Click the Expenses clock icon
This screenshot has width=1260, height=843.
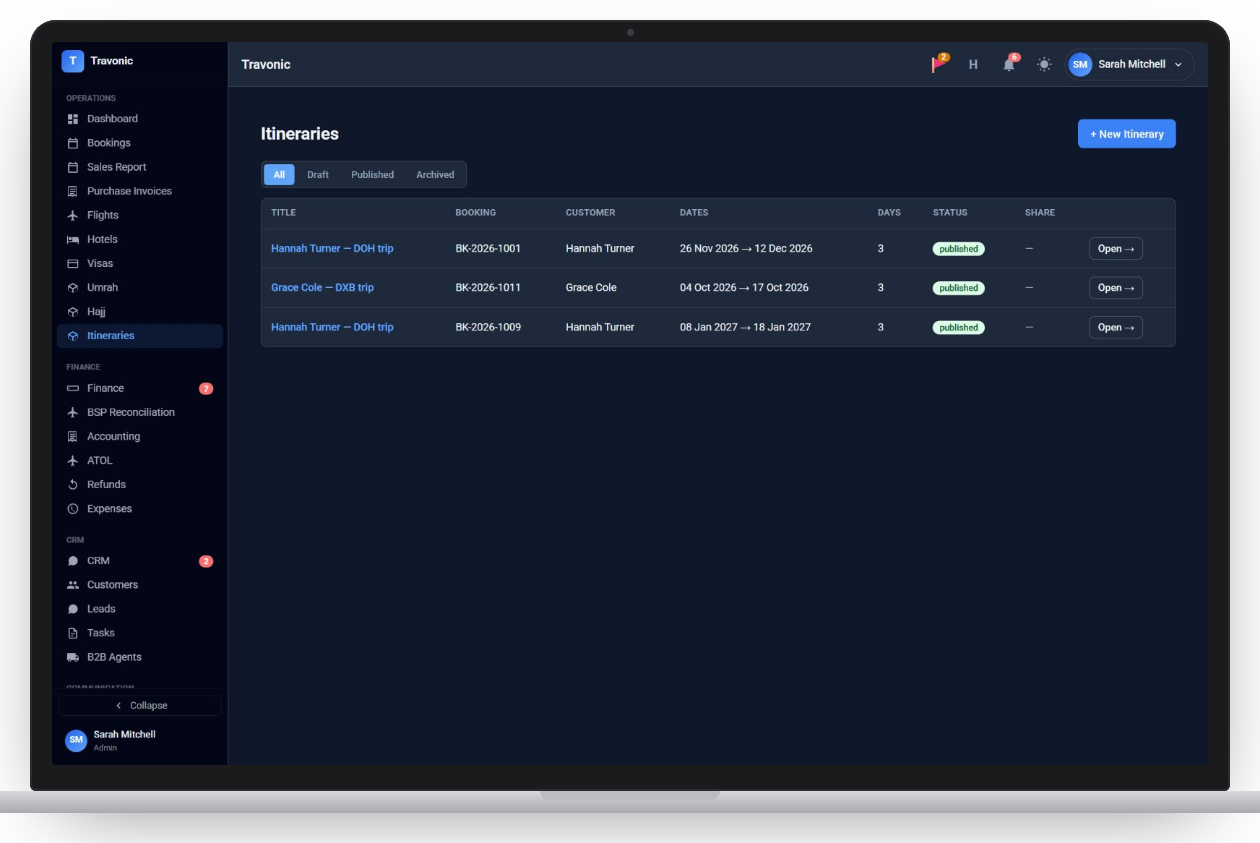pos(73,508)
